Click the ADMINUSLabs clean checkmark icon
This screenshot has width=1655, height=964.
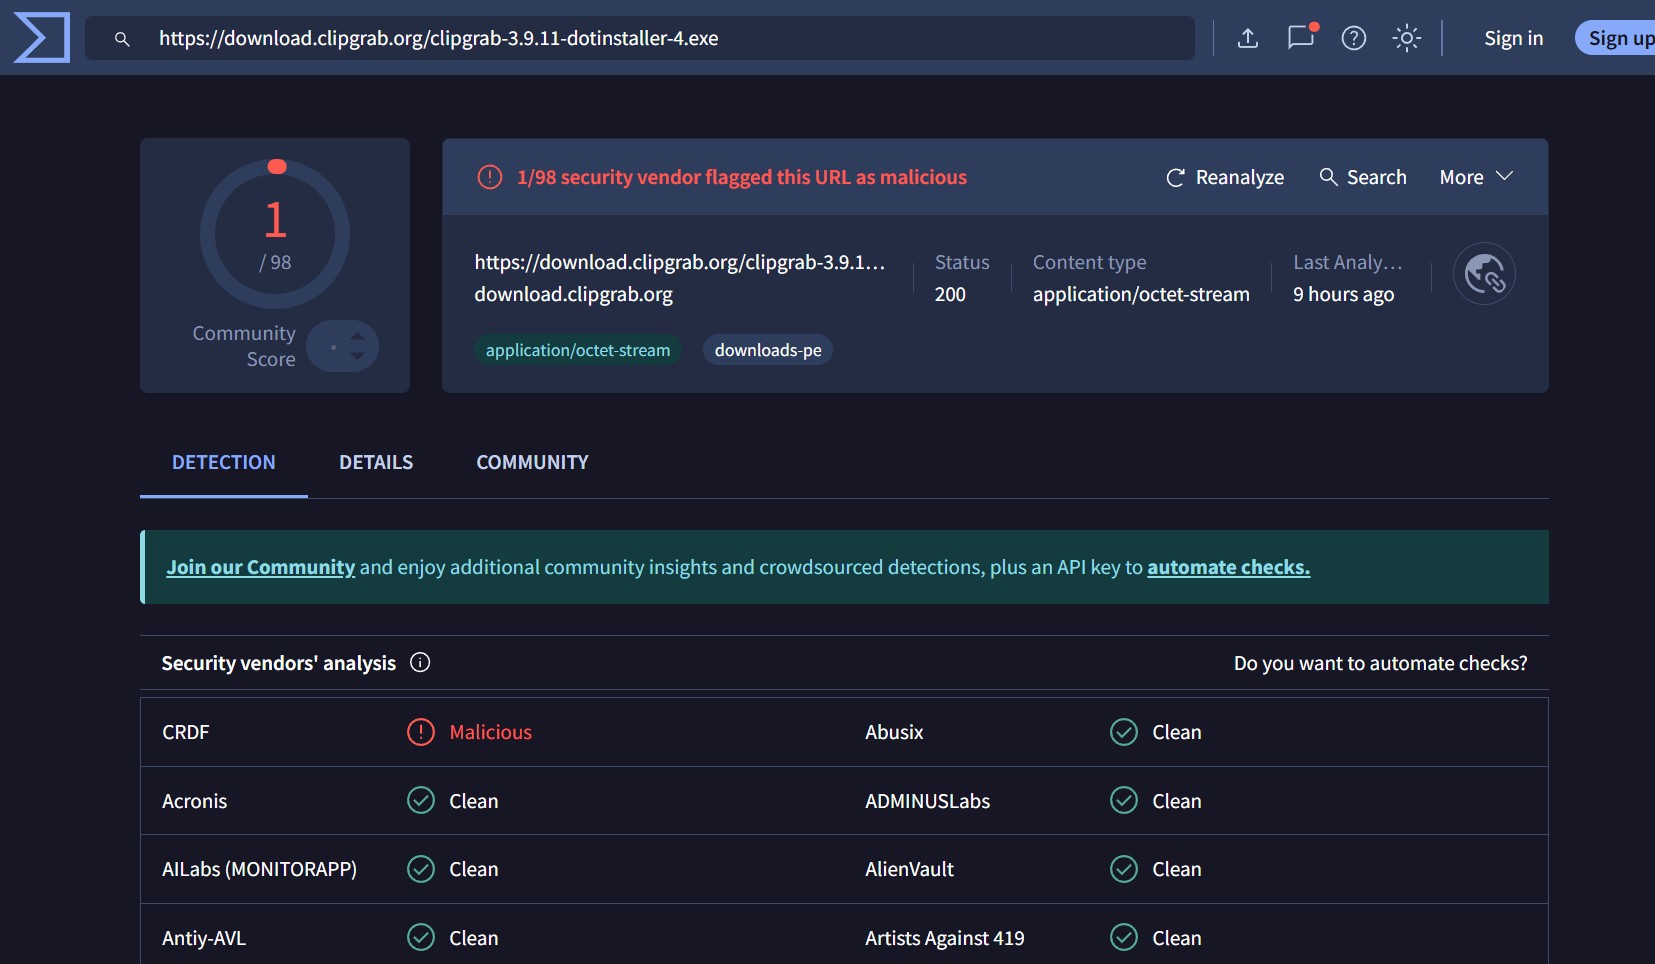point(1124,801)
